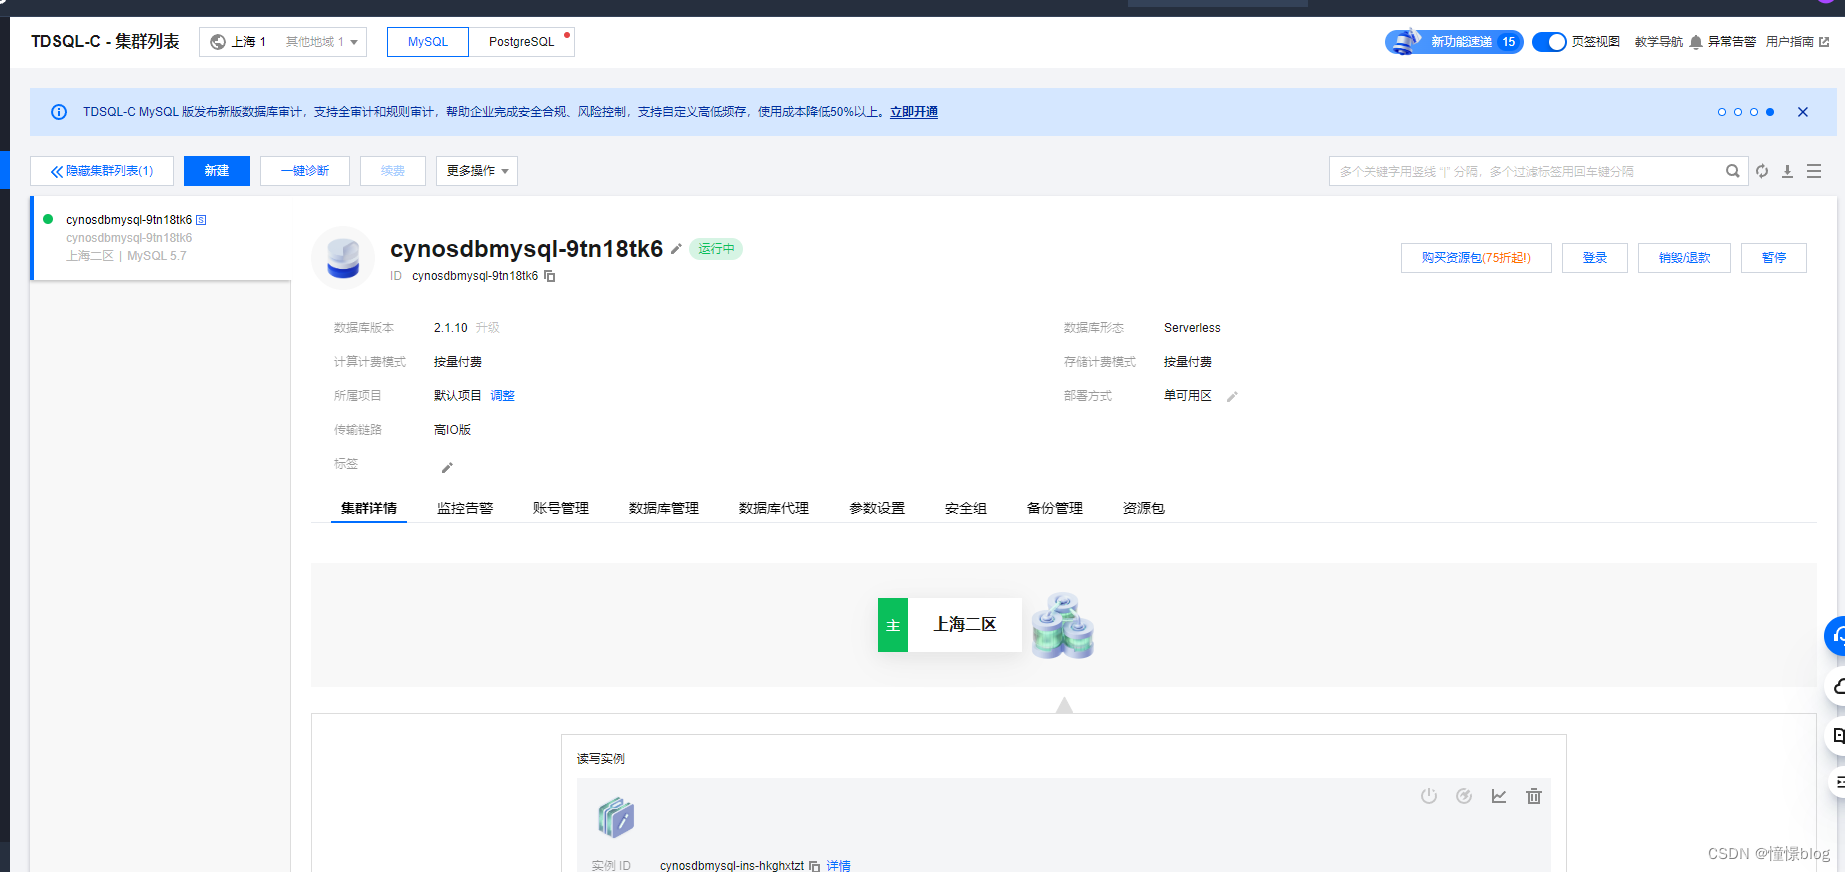
Task: Click the cluster node group icon
Action: pyautogui.click(x=1063, y=625)
